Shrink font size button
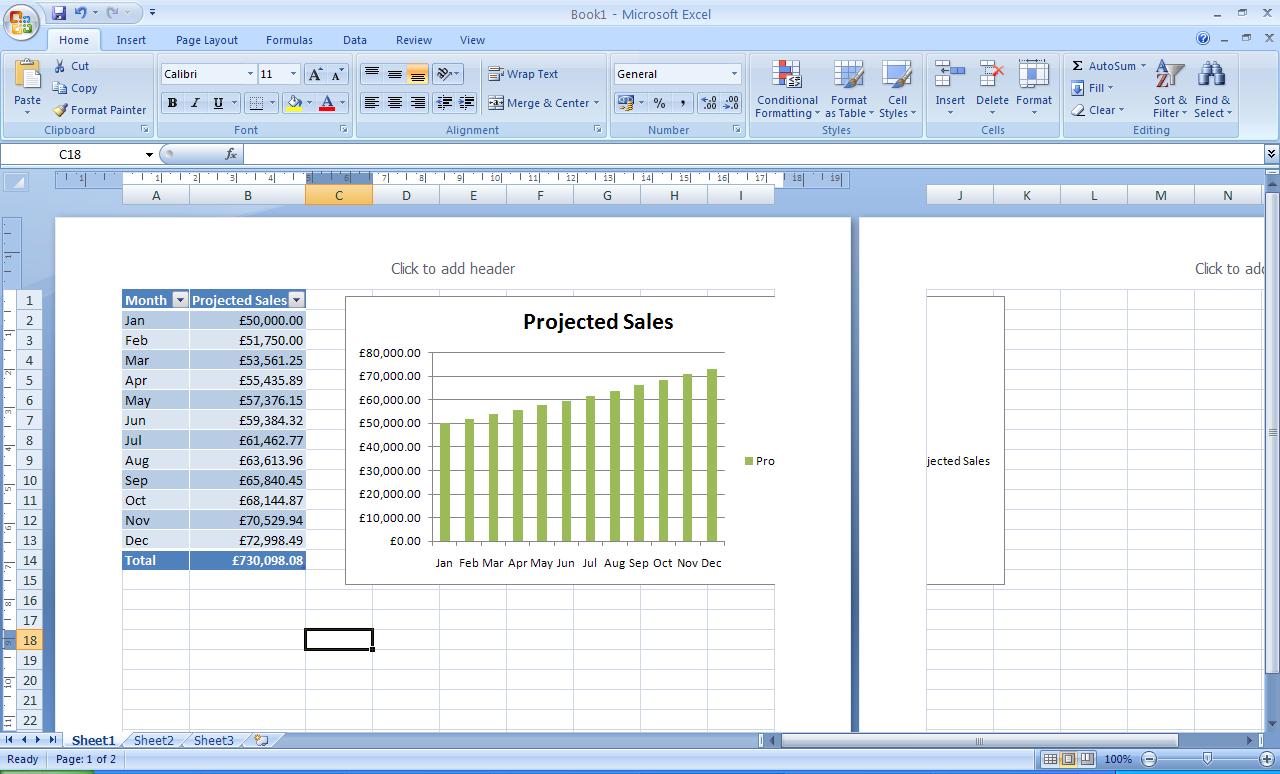This screenshot has width=1280, height=774. tap(337, 74)
